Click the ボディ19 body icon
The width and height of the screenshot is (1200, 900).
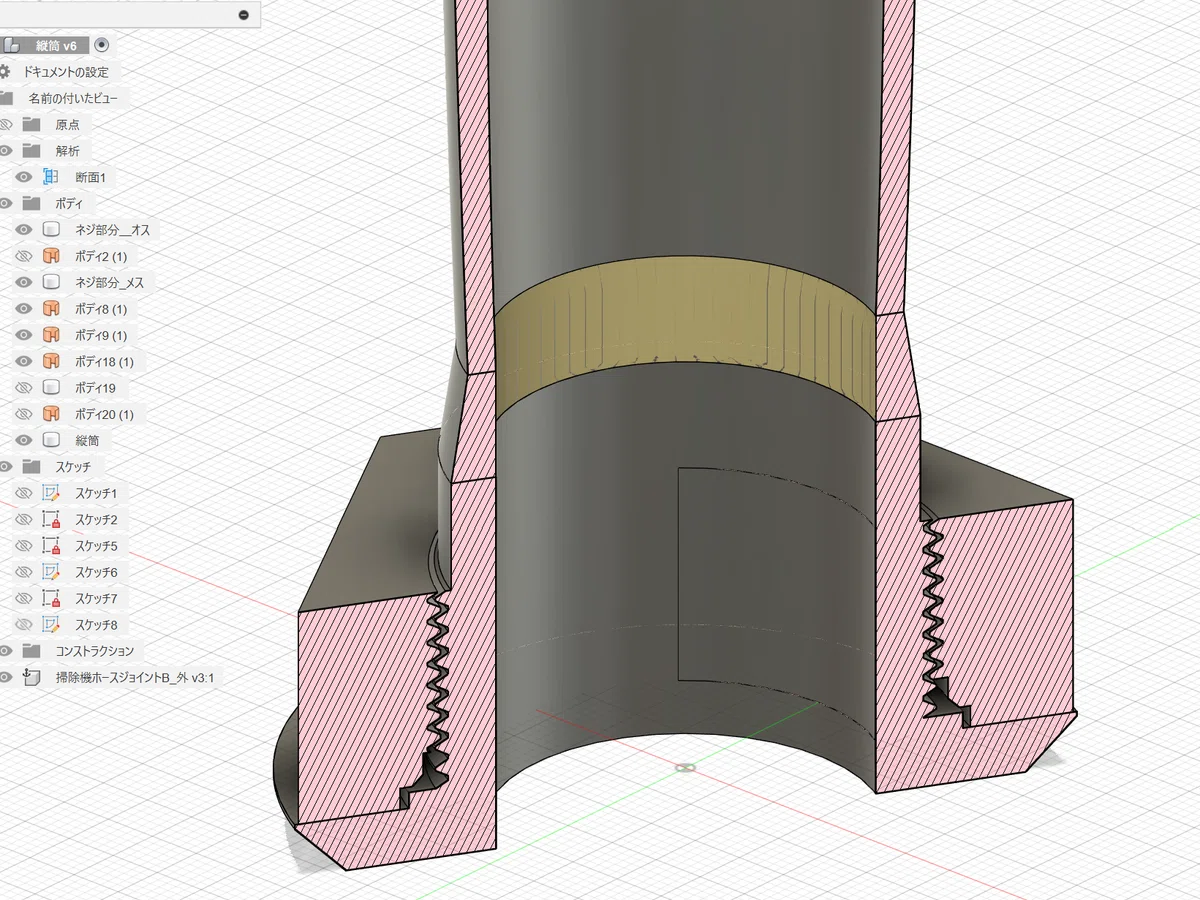point(51,387)
